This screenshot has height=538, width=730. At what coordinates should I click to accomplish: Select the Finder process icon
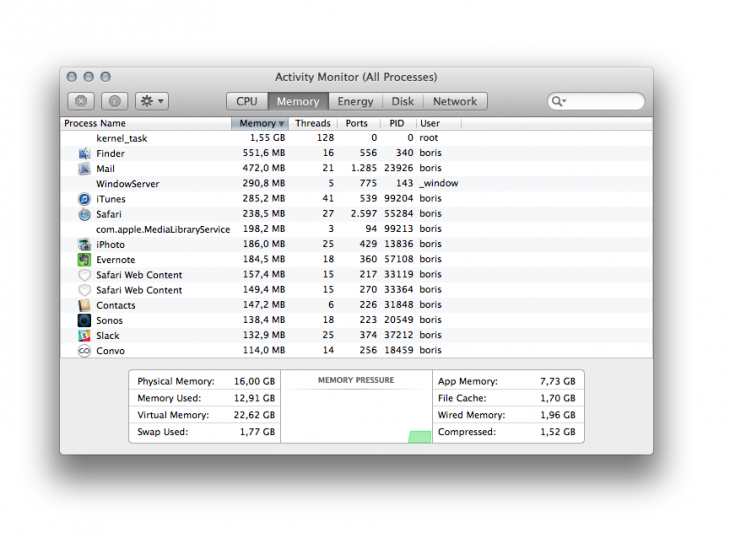click(x=84, y=153)
